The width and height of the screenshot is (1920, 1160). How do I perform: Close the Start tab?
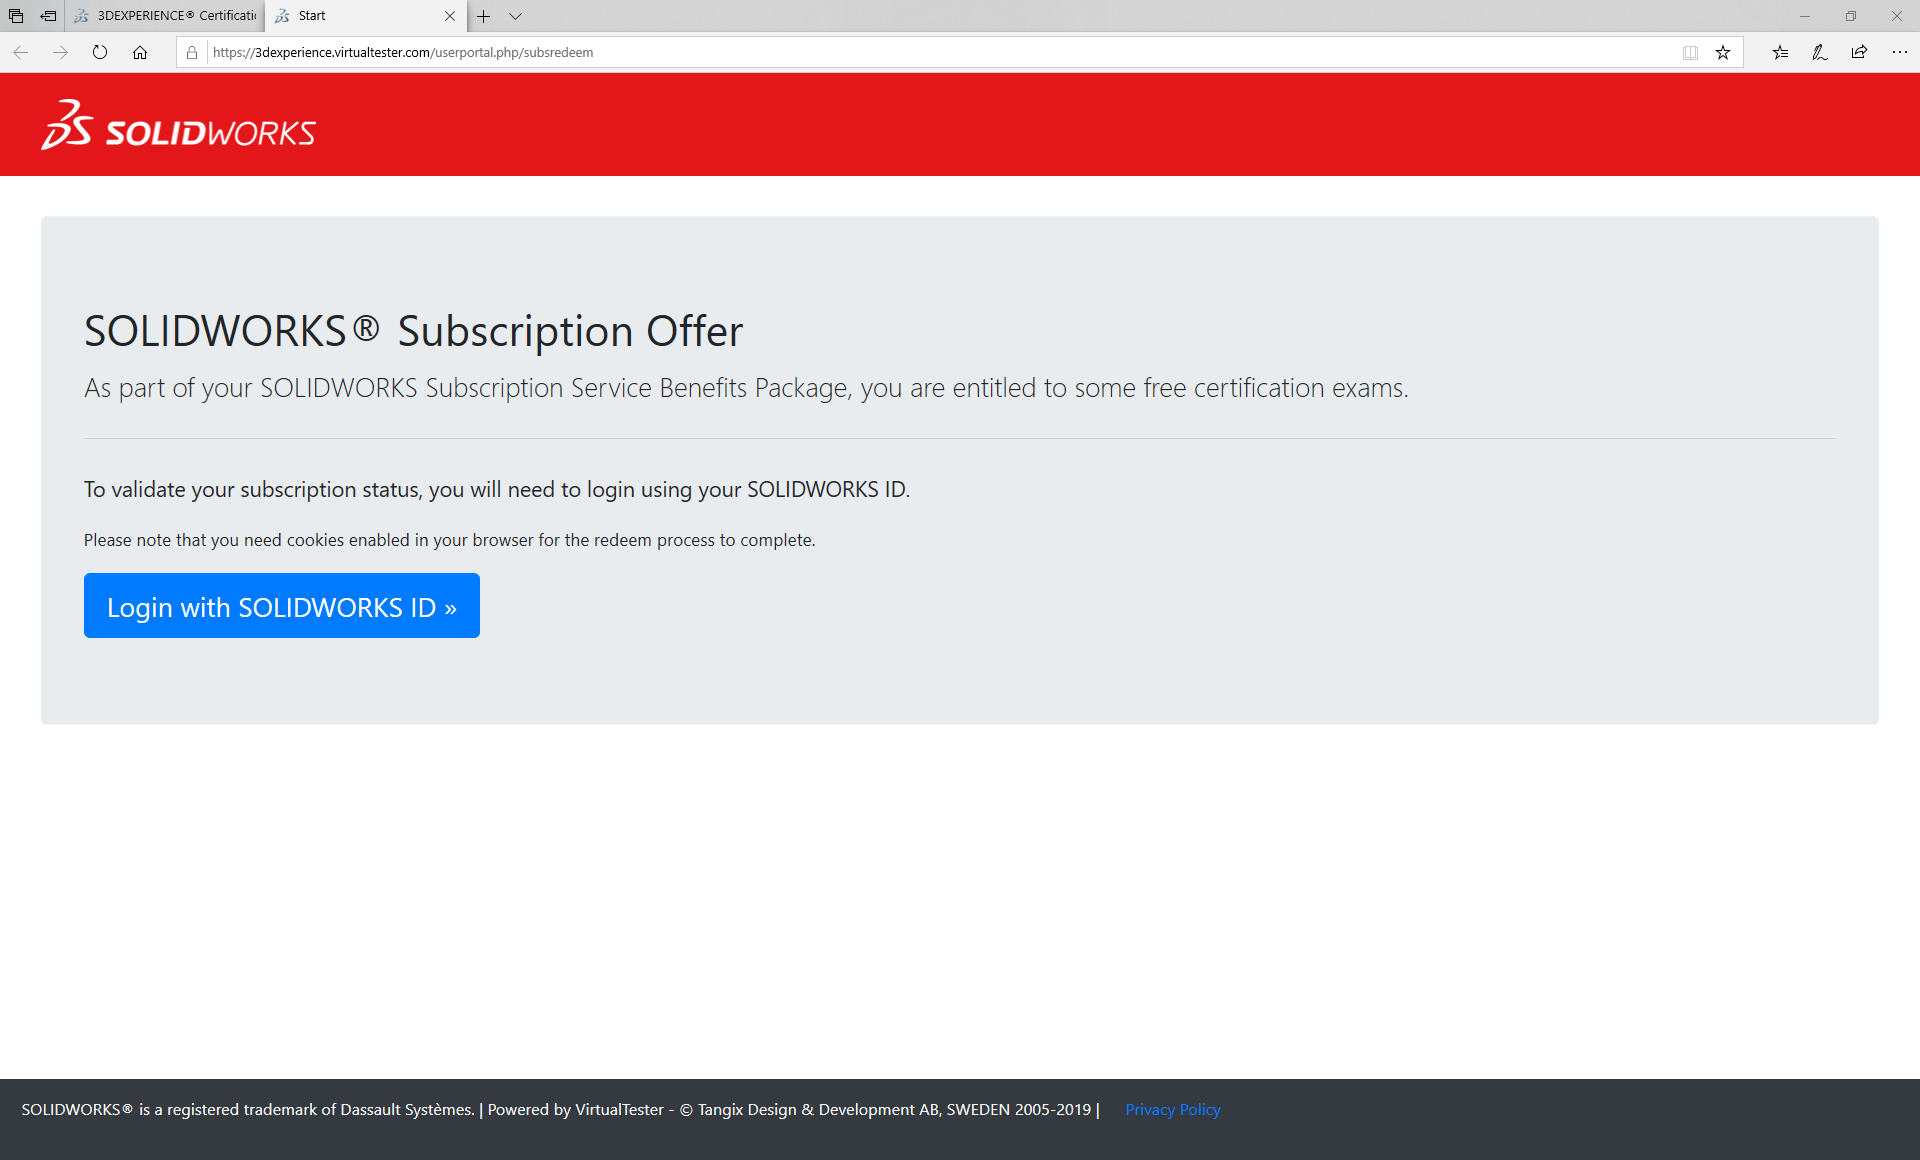click(x=450, y=16)
